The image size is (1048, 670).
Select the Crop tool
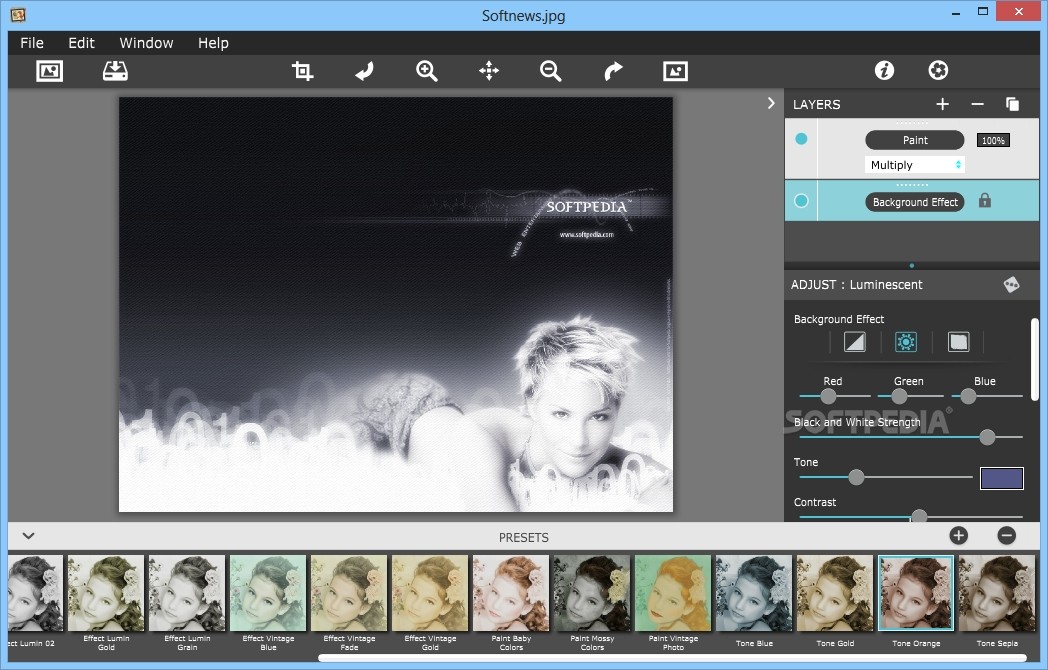coord(302,71)
